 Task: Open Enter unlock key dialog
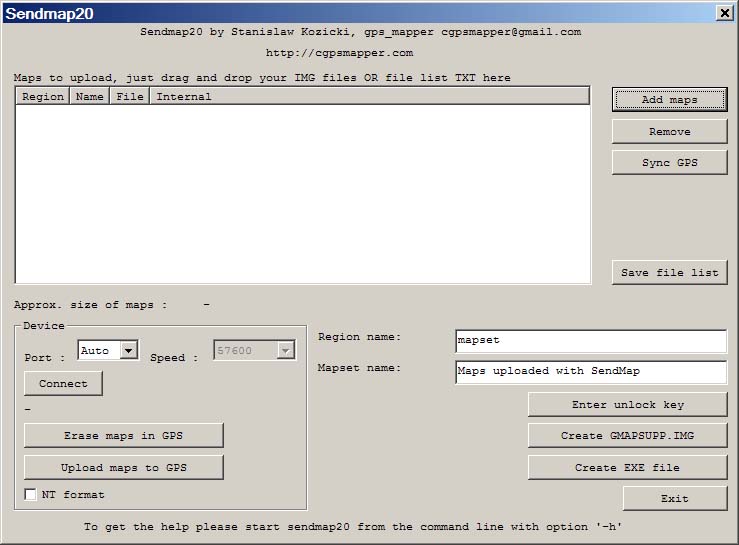click(x=627, y=405)
